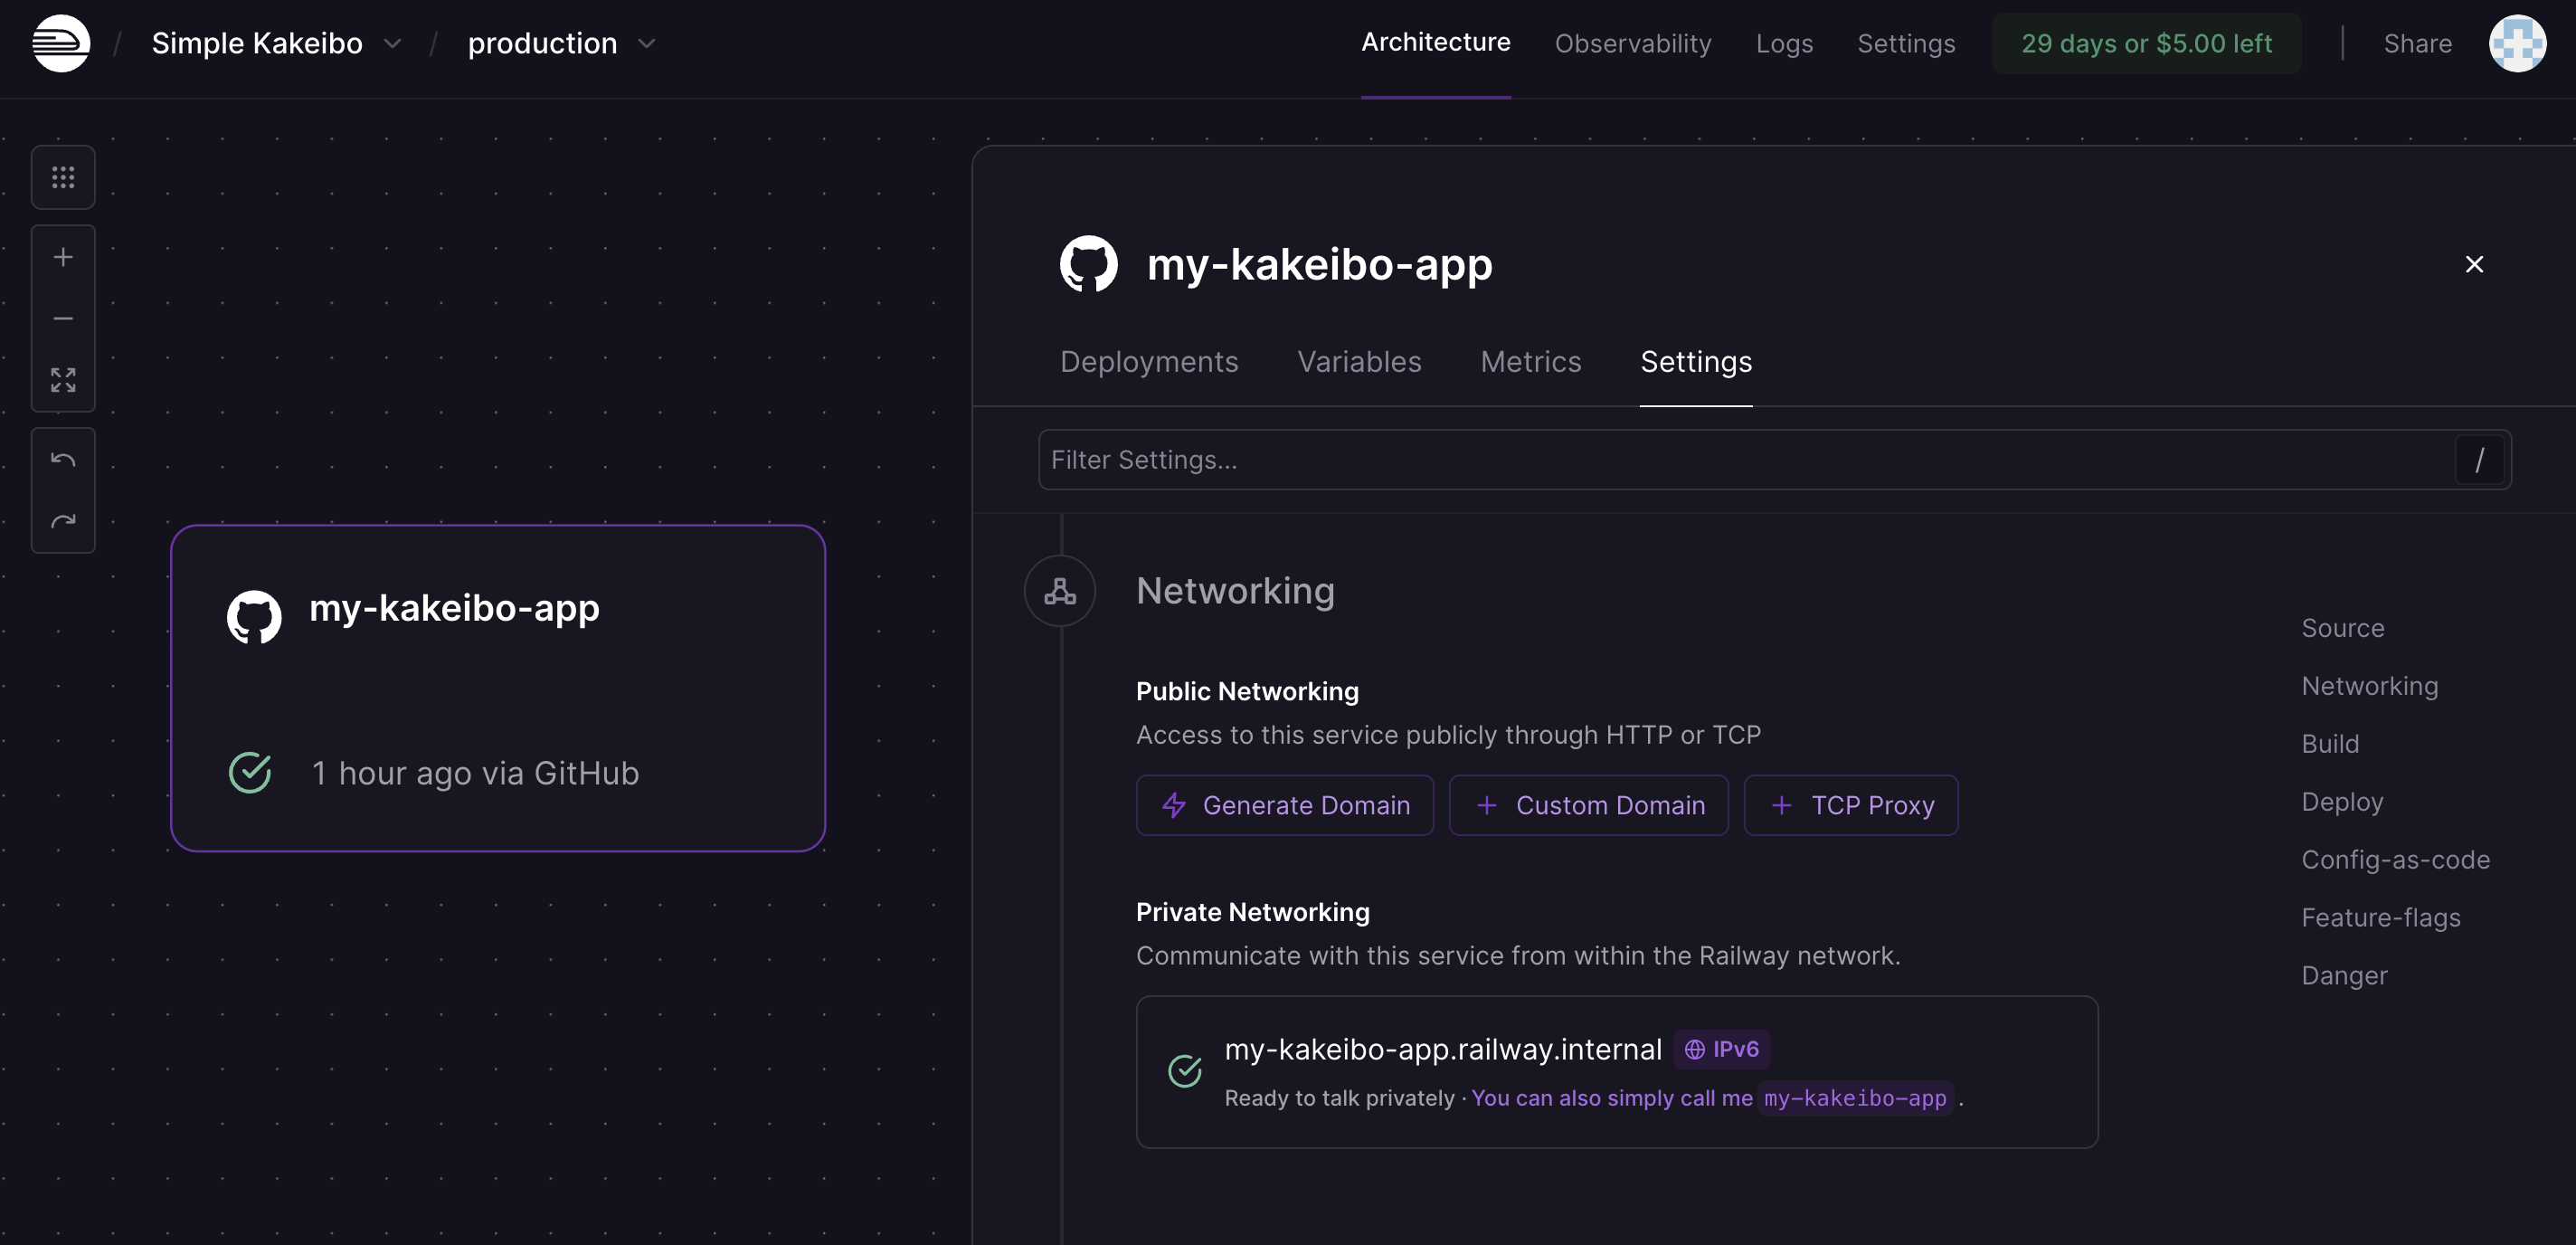
Task: Switch to the Variables tab
Action: pos(1358,362)
